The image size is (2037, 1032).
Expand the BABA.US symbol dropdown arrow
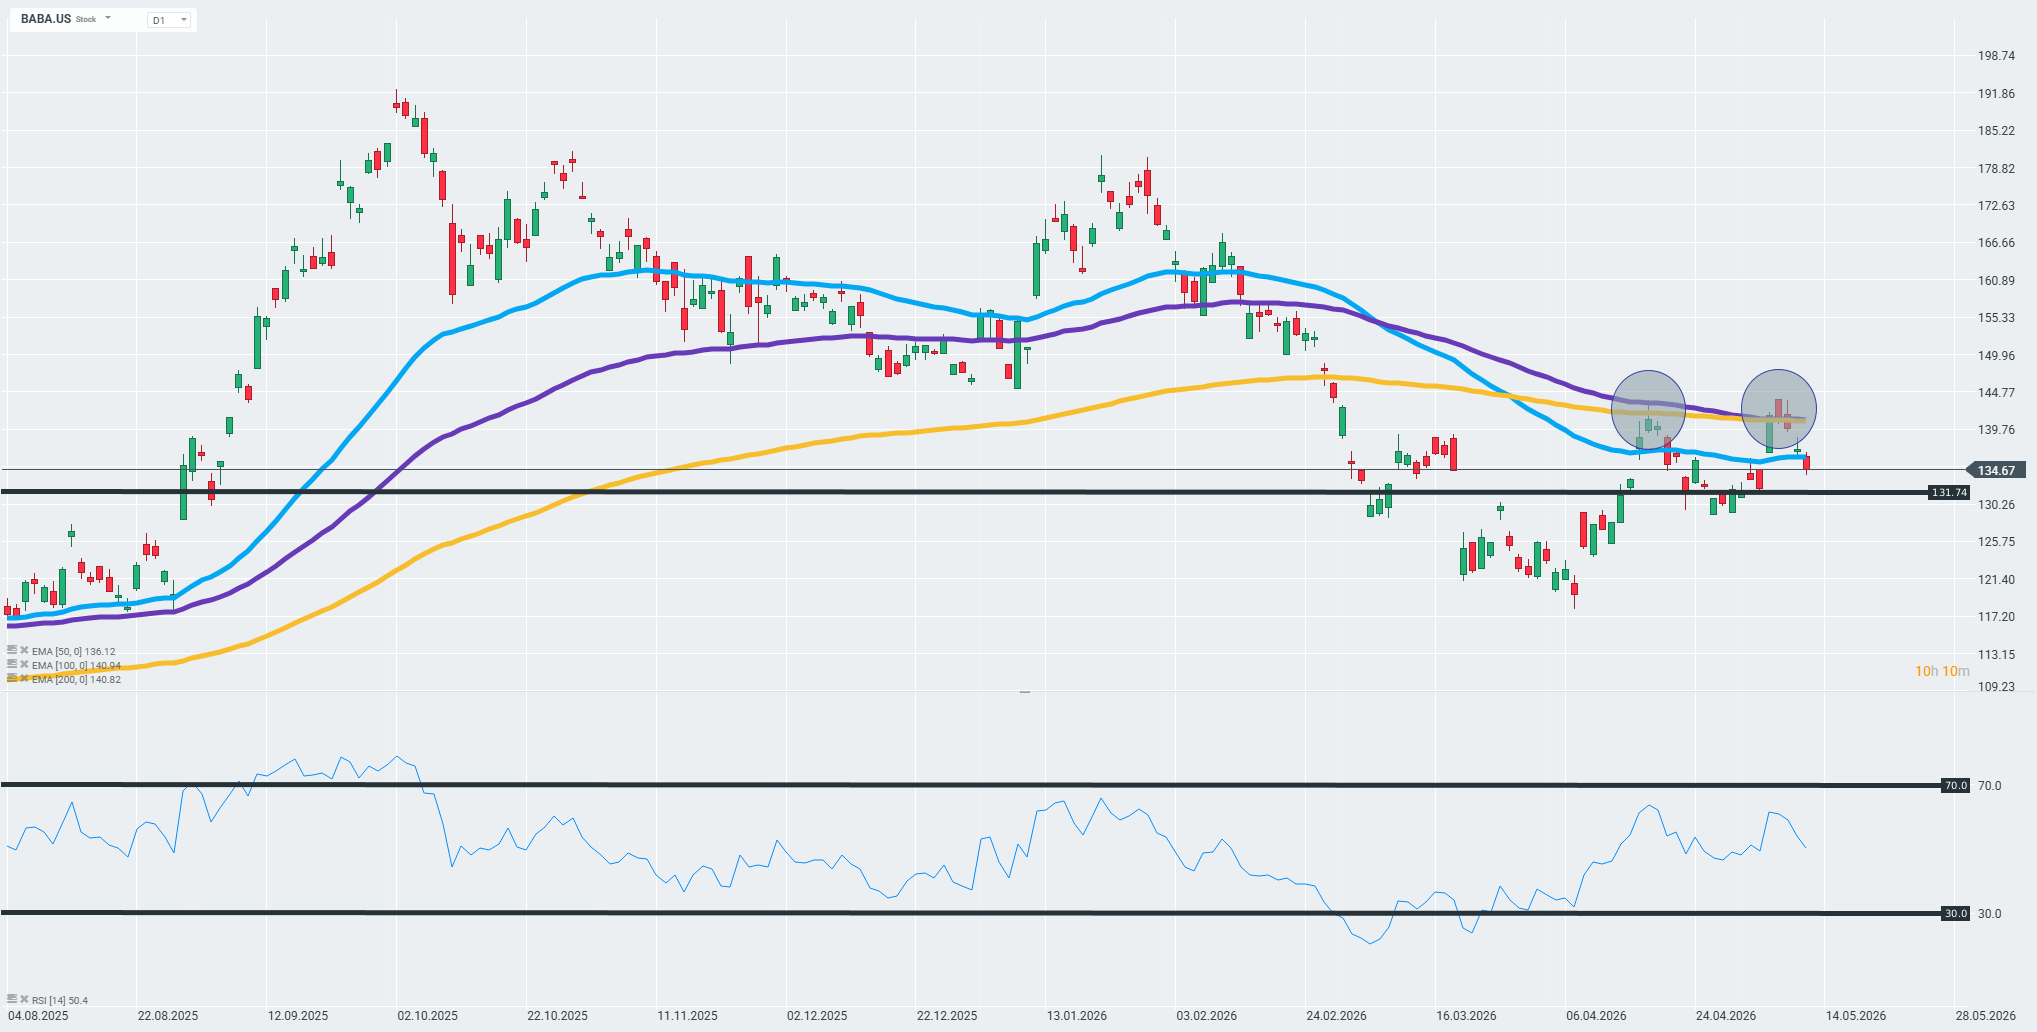108,19
